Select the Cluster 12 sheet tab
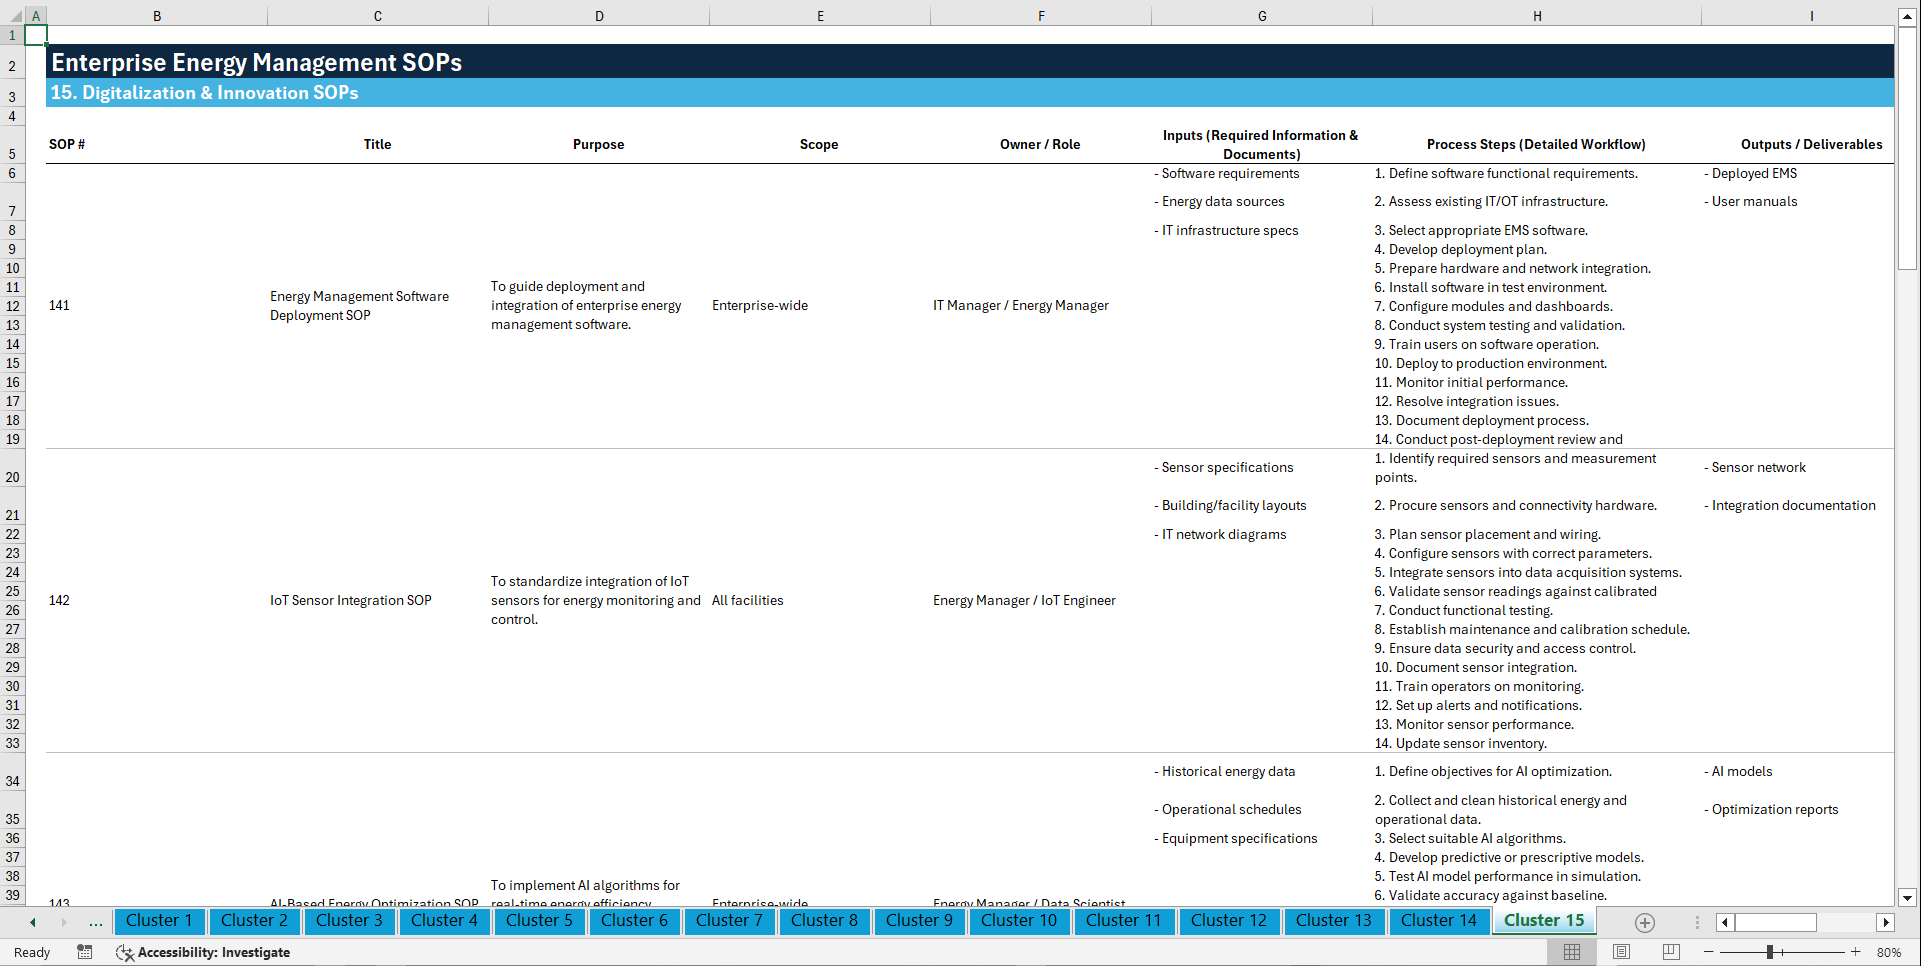This screenshot has height=966, width=1921. pos(1229,921)
